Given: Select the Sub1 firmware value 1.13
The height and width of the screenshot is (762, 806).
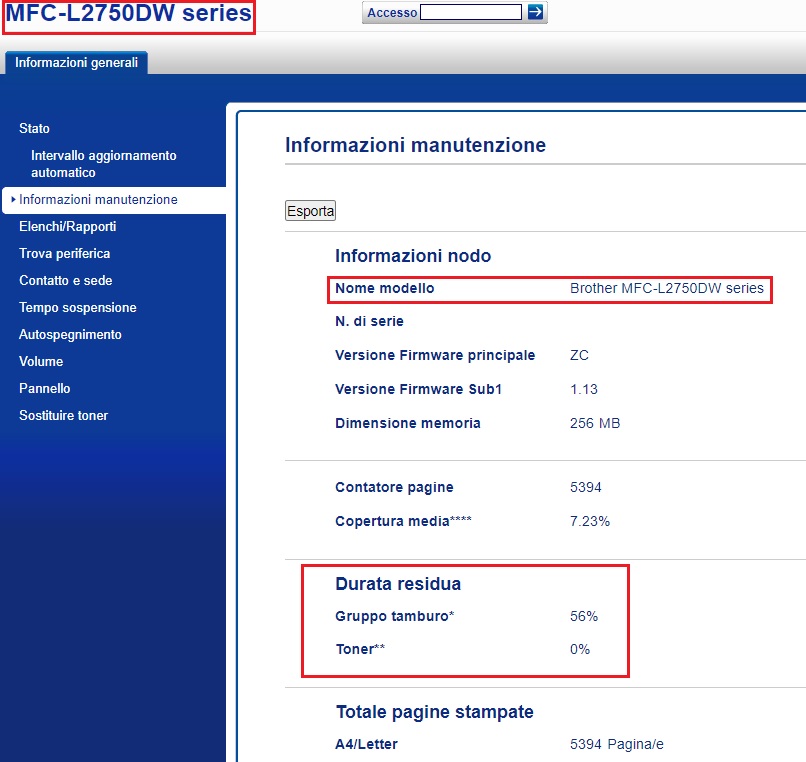Looking at the screenshot, I should [x=584, y=389].
